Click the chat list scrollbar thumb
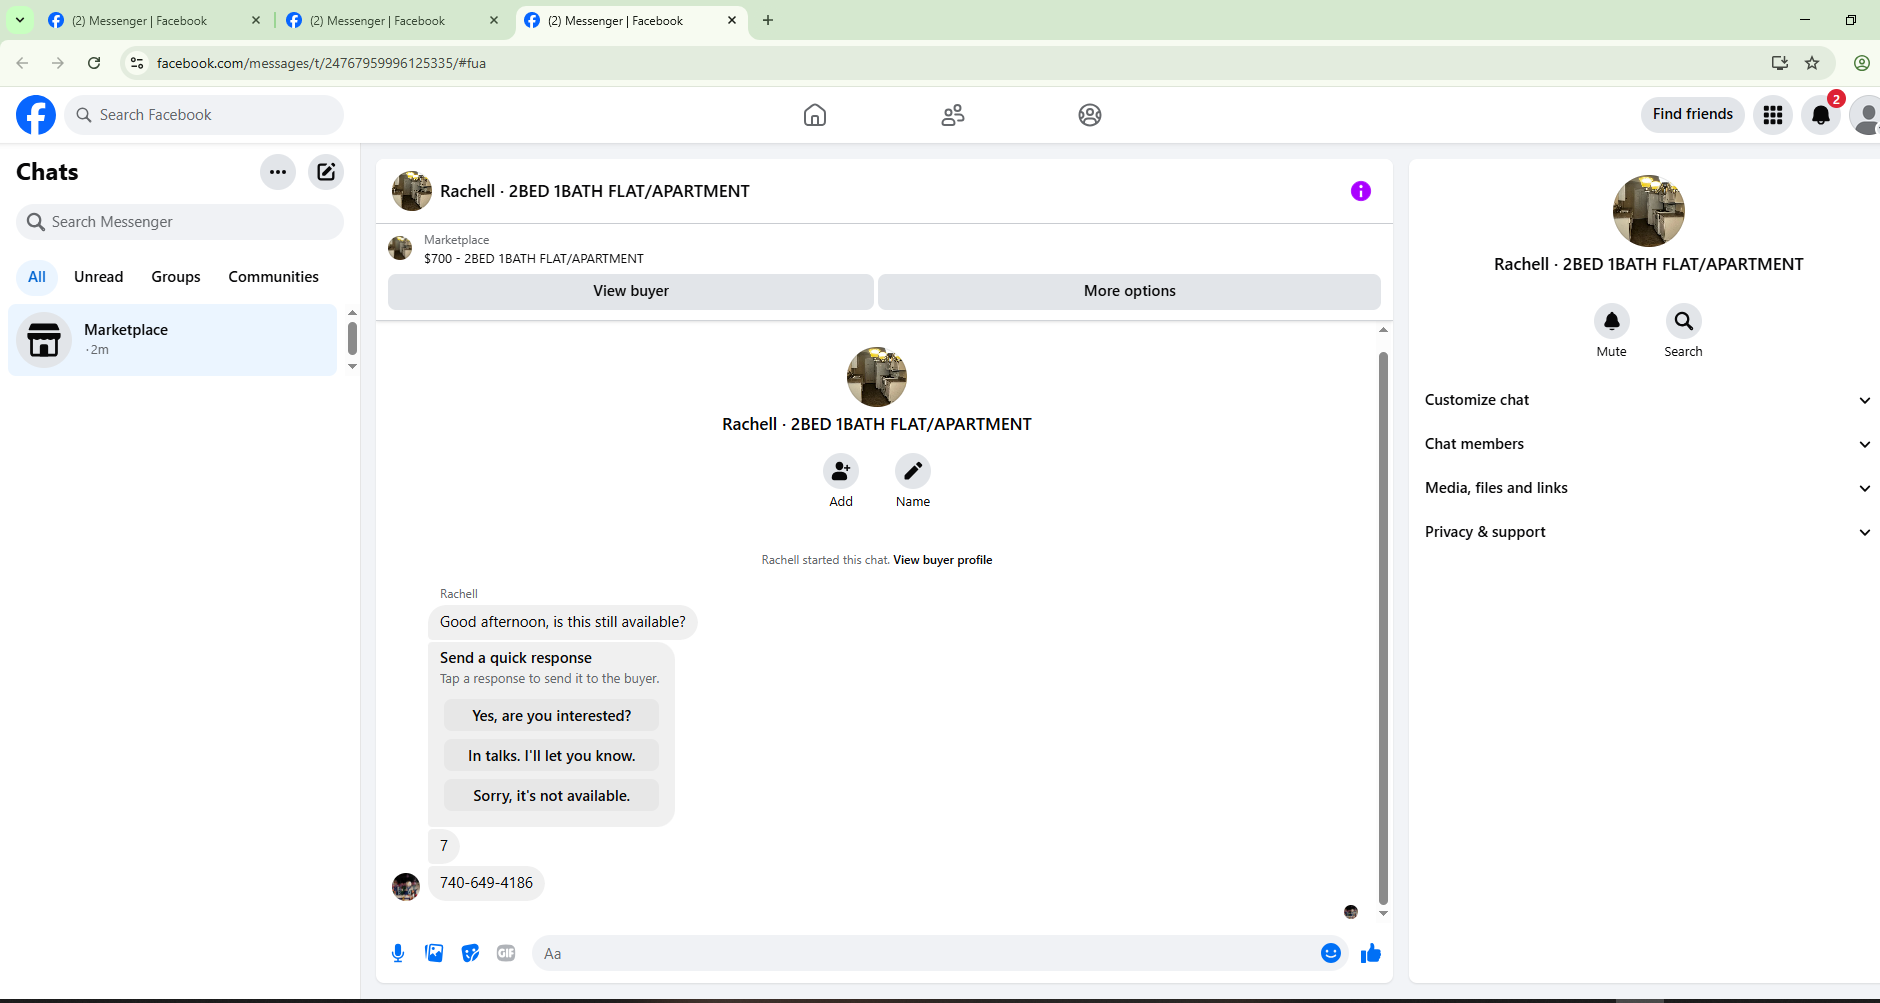The image size is (1880, 1003). click(352, 338)
